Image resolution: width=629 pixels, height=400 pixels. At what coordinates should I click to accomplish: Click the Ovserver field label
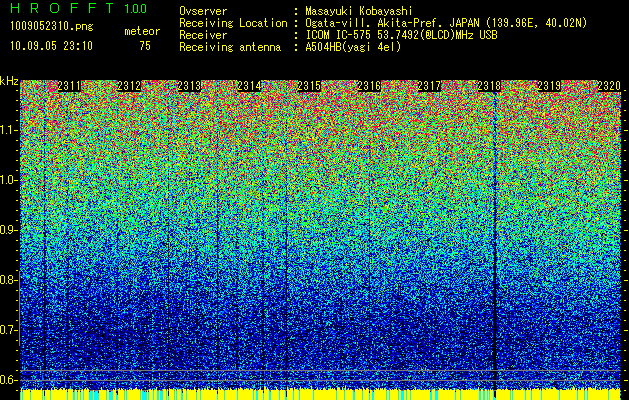(x=203, y=11)
